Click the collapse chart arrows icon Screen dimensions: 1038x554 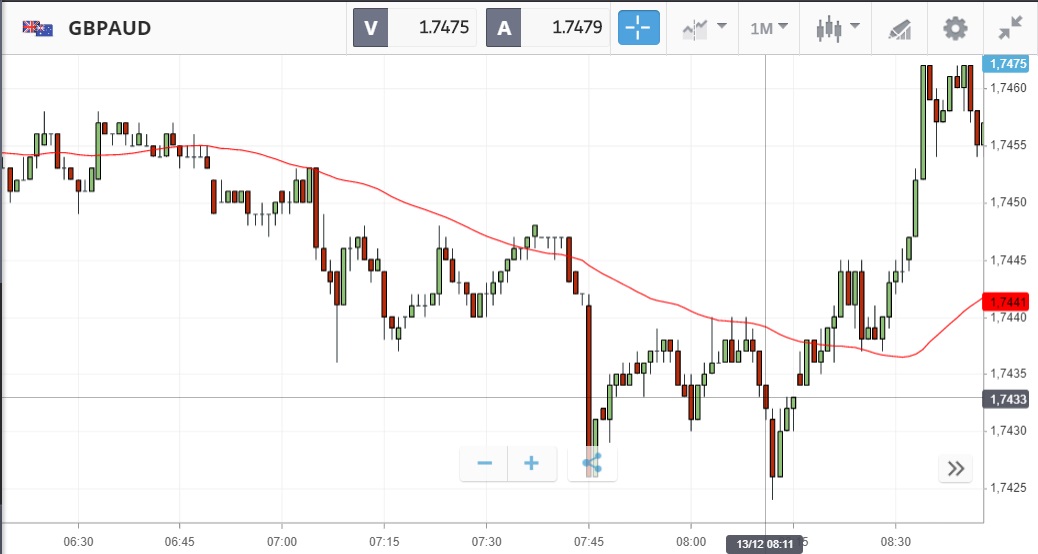1010,28
